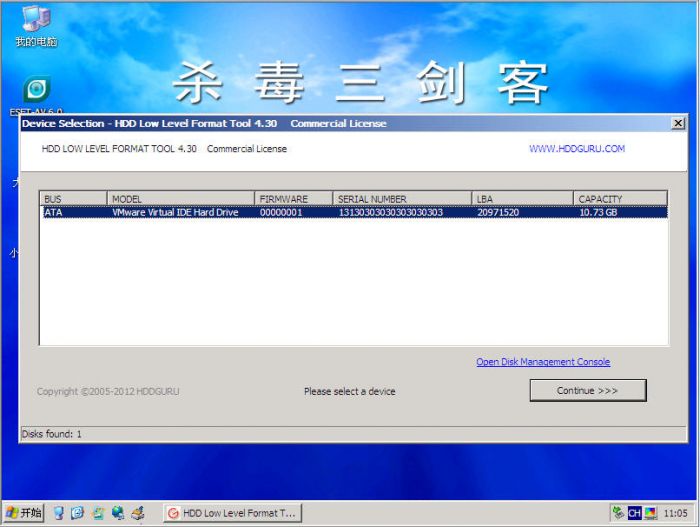Click the Please select a device message
Image resolution: width=700 pixels, height=527 pixels.
[350, 391]
